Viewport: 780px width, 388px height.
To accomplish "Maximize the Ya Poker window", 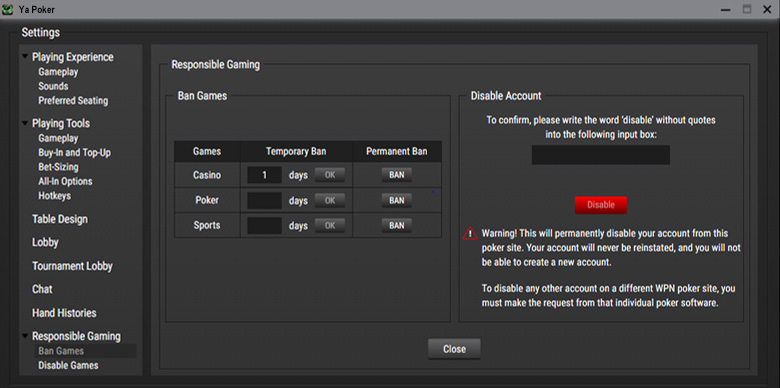I will [747, 9].
